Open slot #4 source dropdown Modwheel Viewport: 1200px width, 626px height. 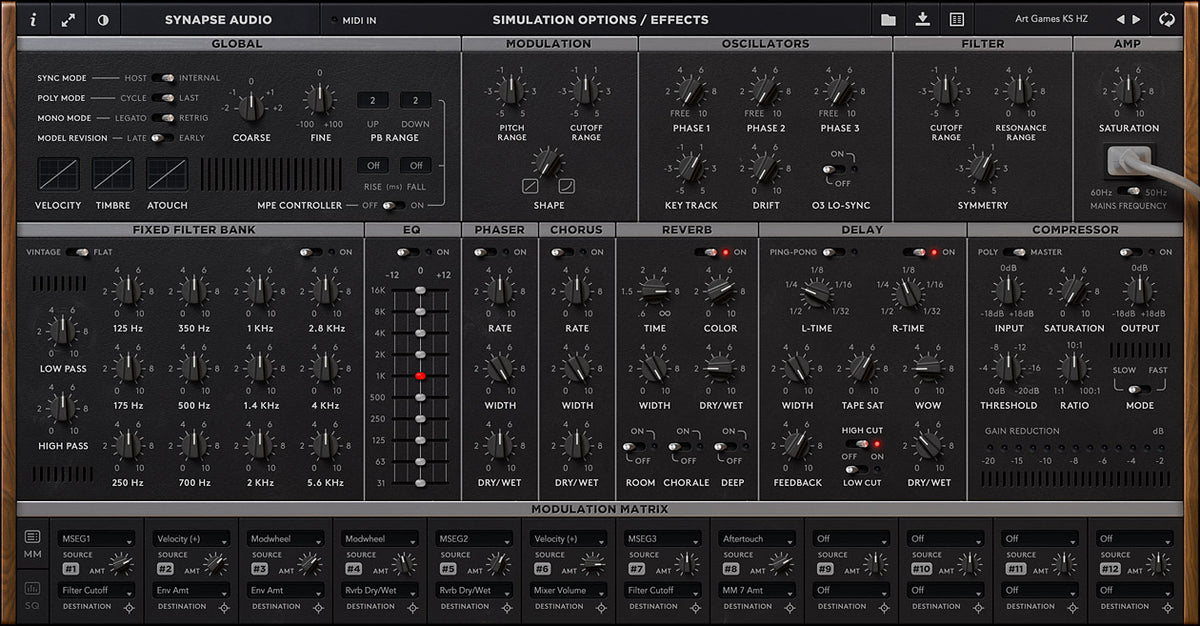coord(379,539)
